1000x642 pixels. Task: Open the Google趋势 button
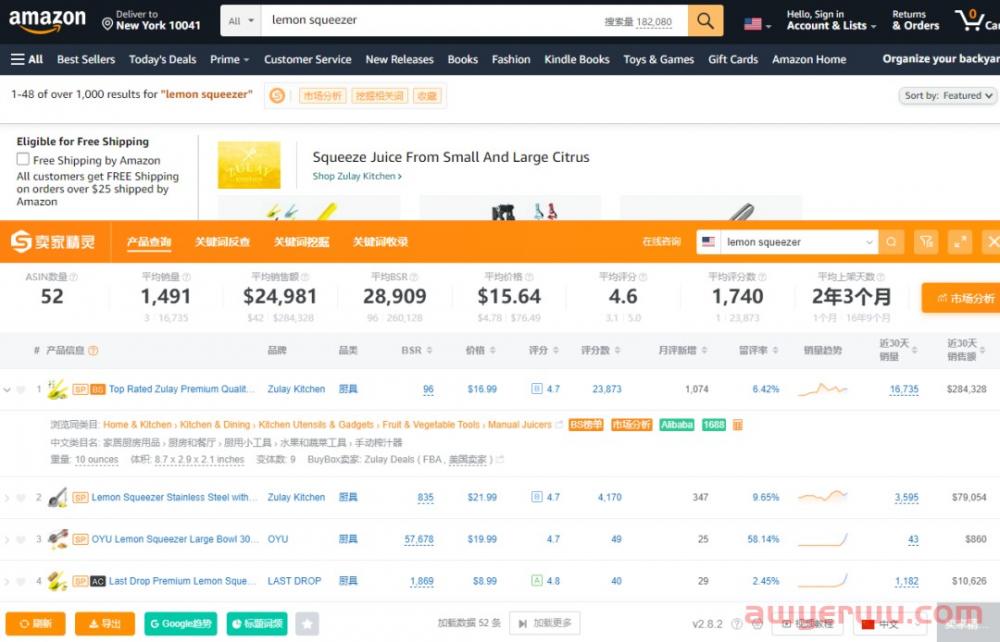pyautogui.click(x=180, y=624)
